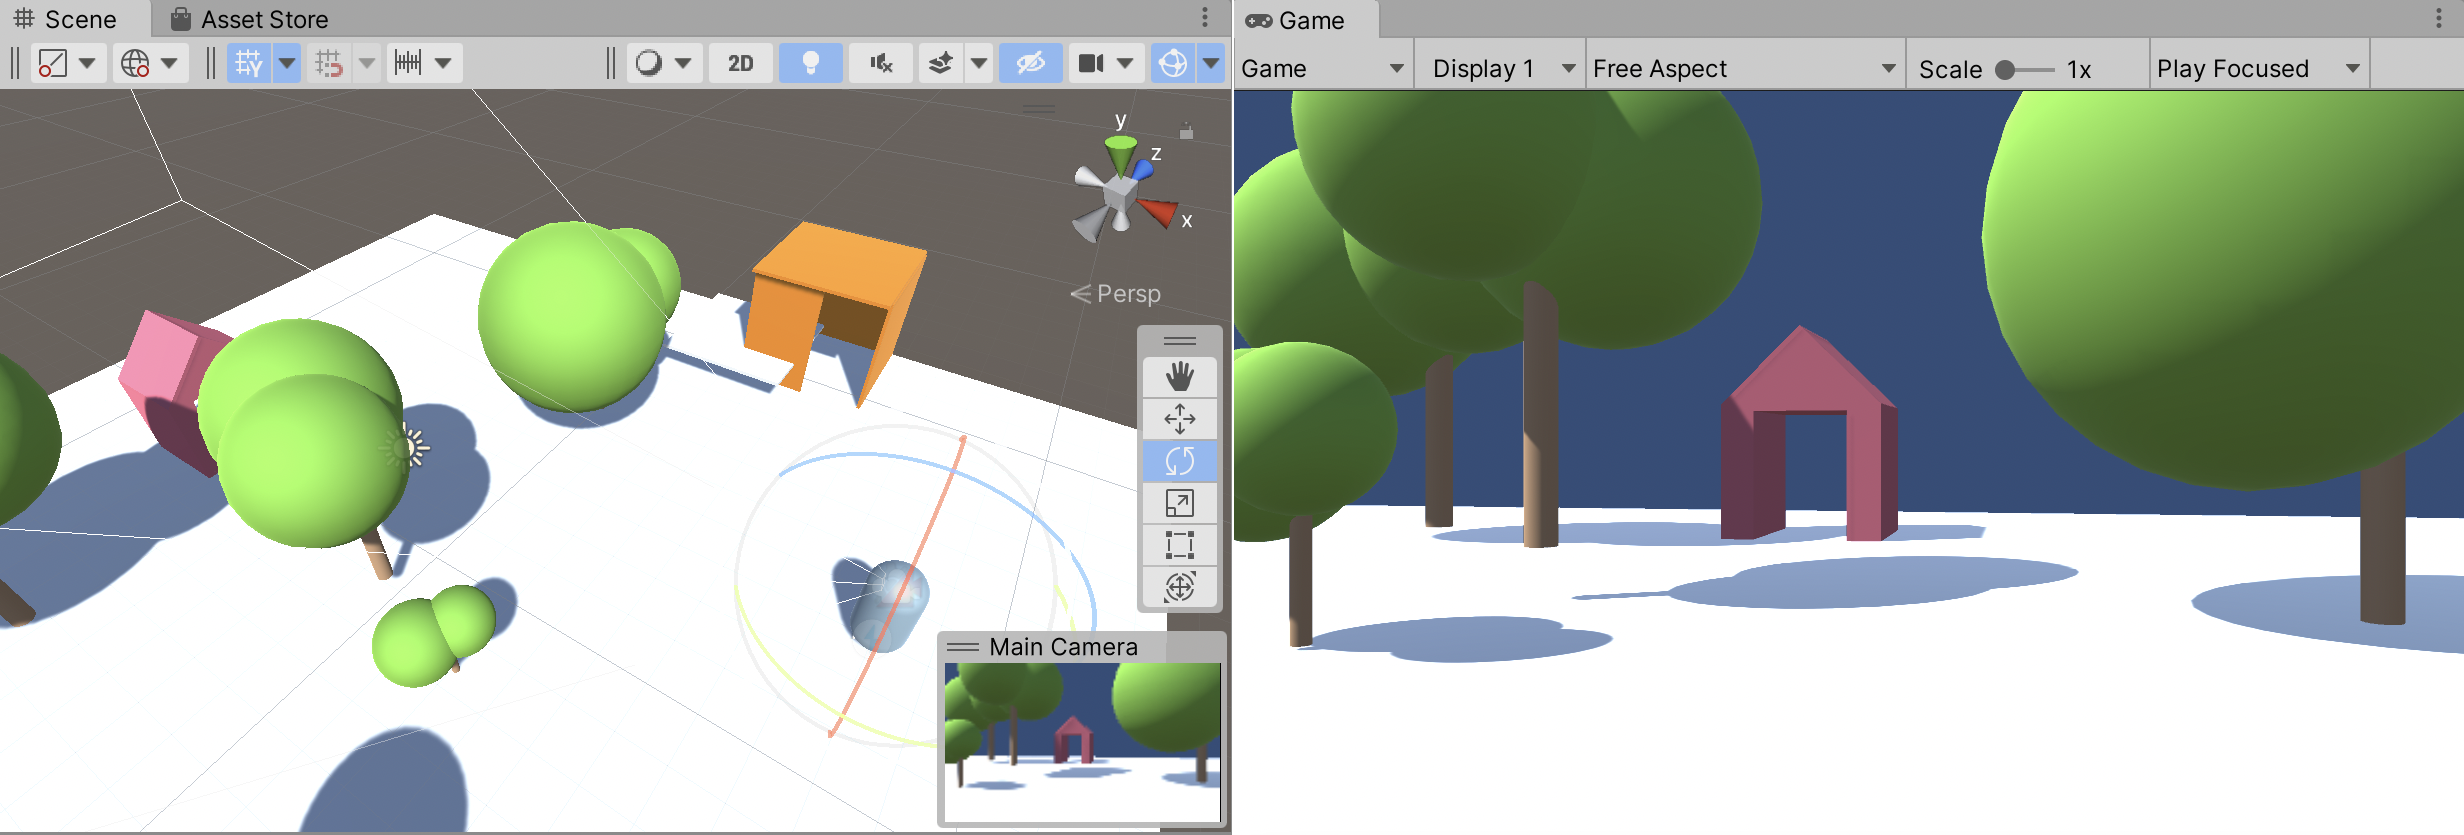2464x835 pixels.
Task: Toggle scene lighting bulb button
Action: 810,63
